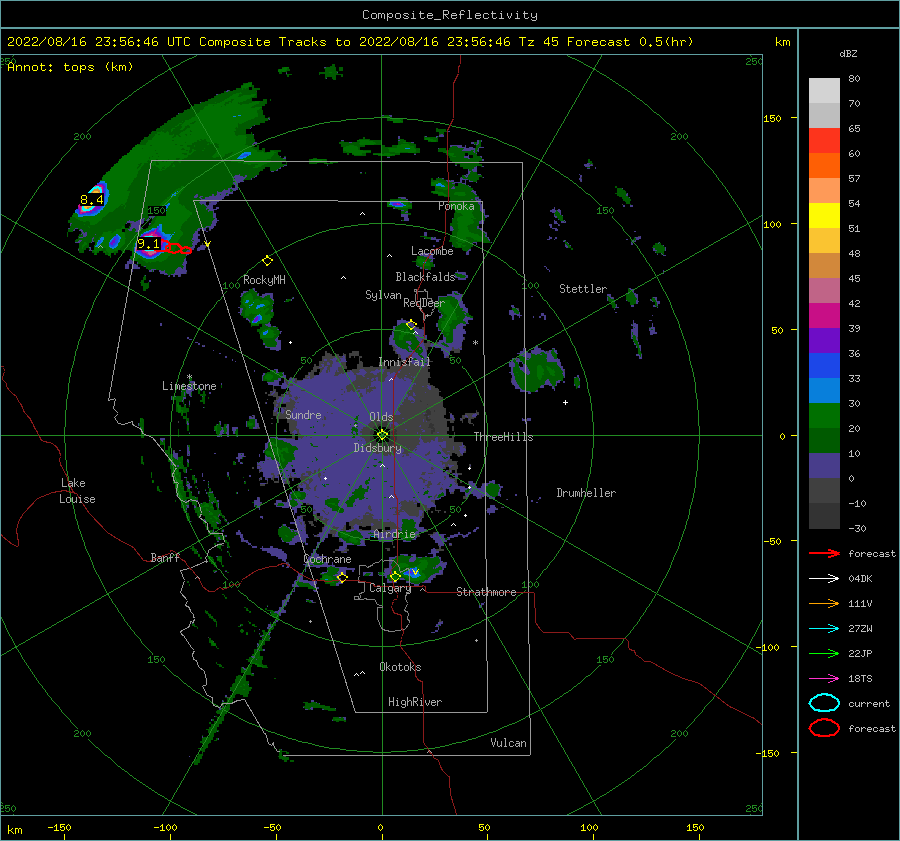The image size is (900, 841).
Task: Click the Cochrane label
Action: click(327, 559)
